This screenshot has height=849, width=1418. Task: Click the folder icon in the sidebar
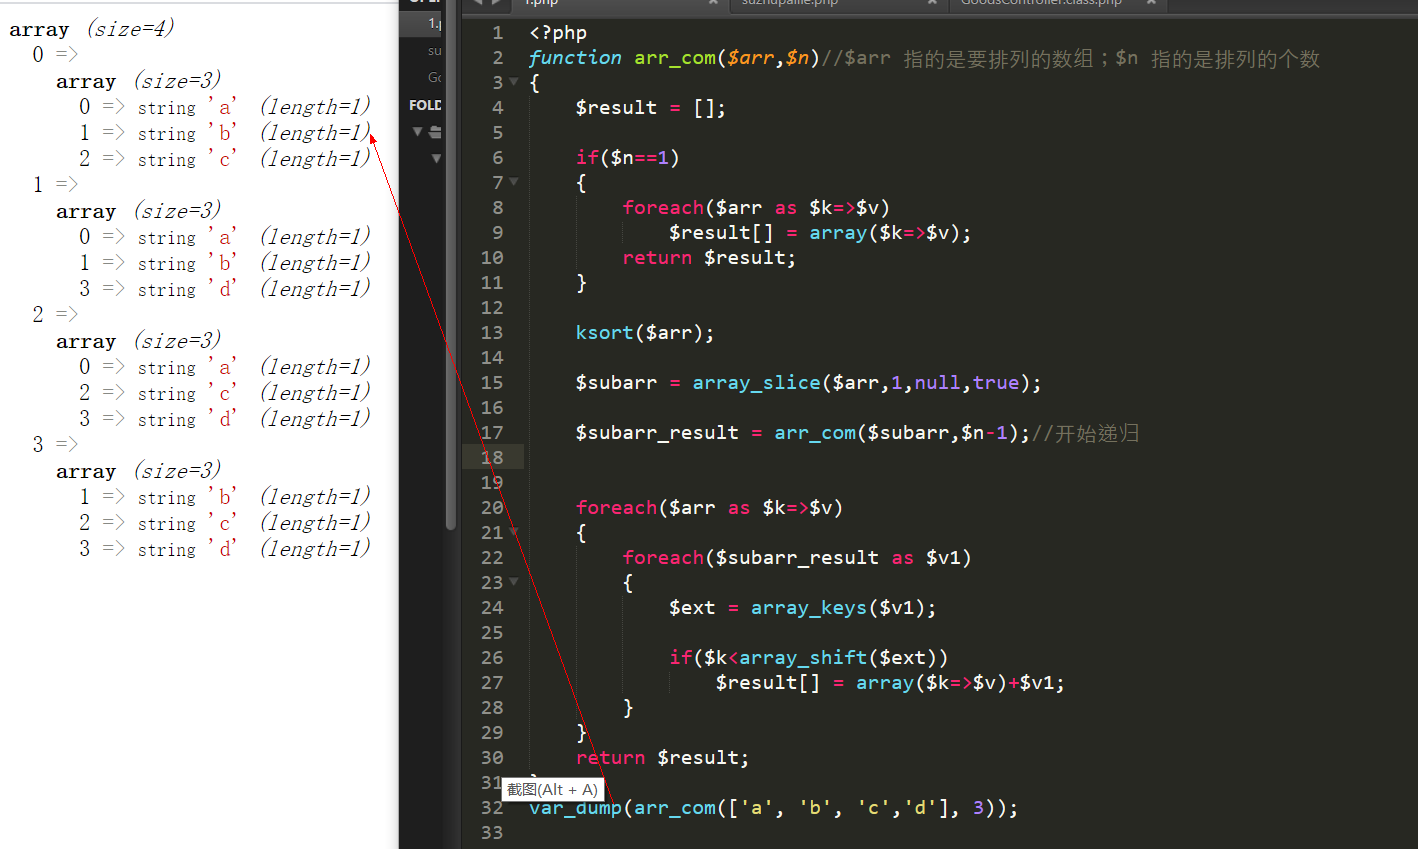click(x=435, y=131)
